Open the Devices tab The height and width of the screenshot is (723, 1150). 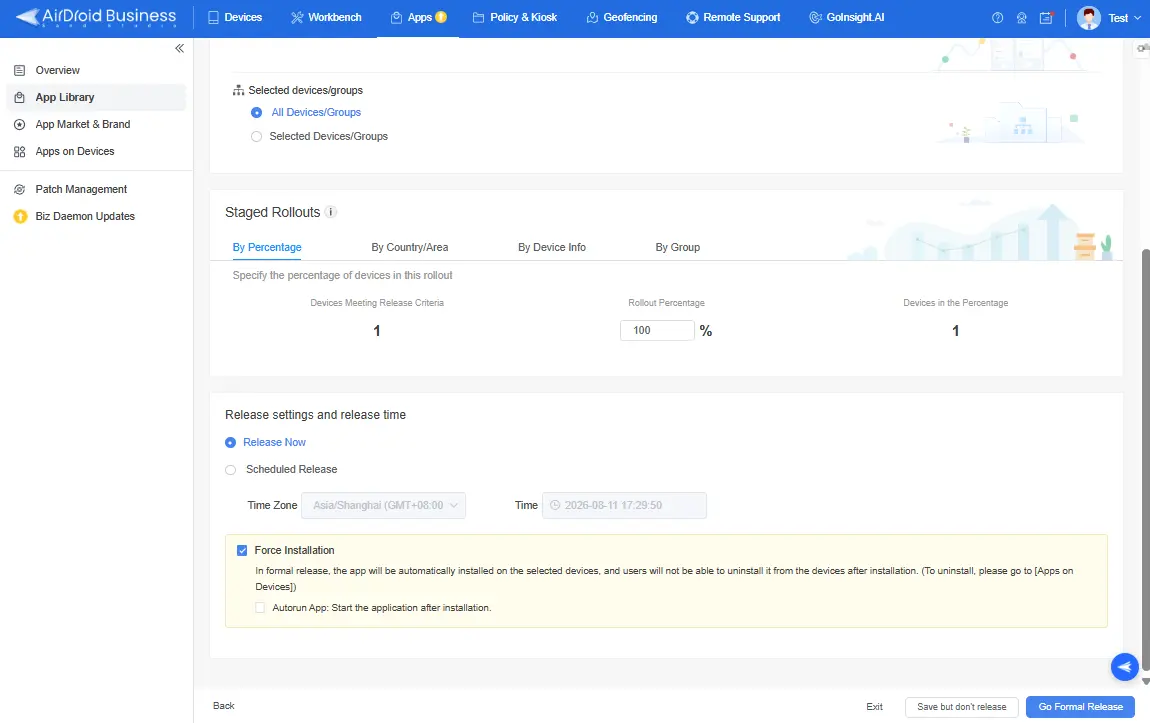point(235,18)
